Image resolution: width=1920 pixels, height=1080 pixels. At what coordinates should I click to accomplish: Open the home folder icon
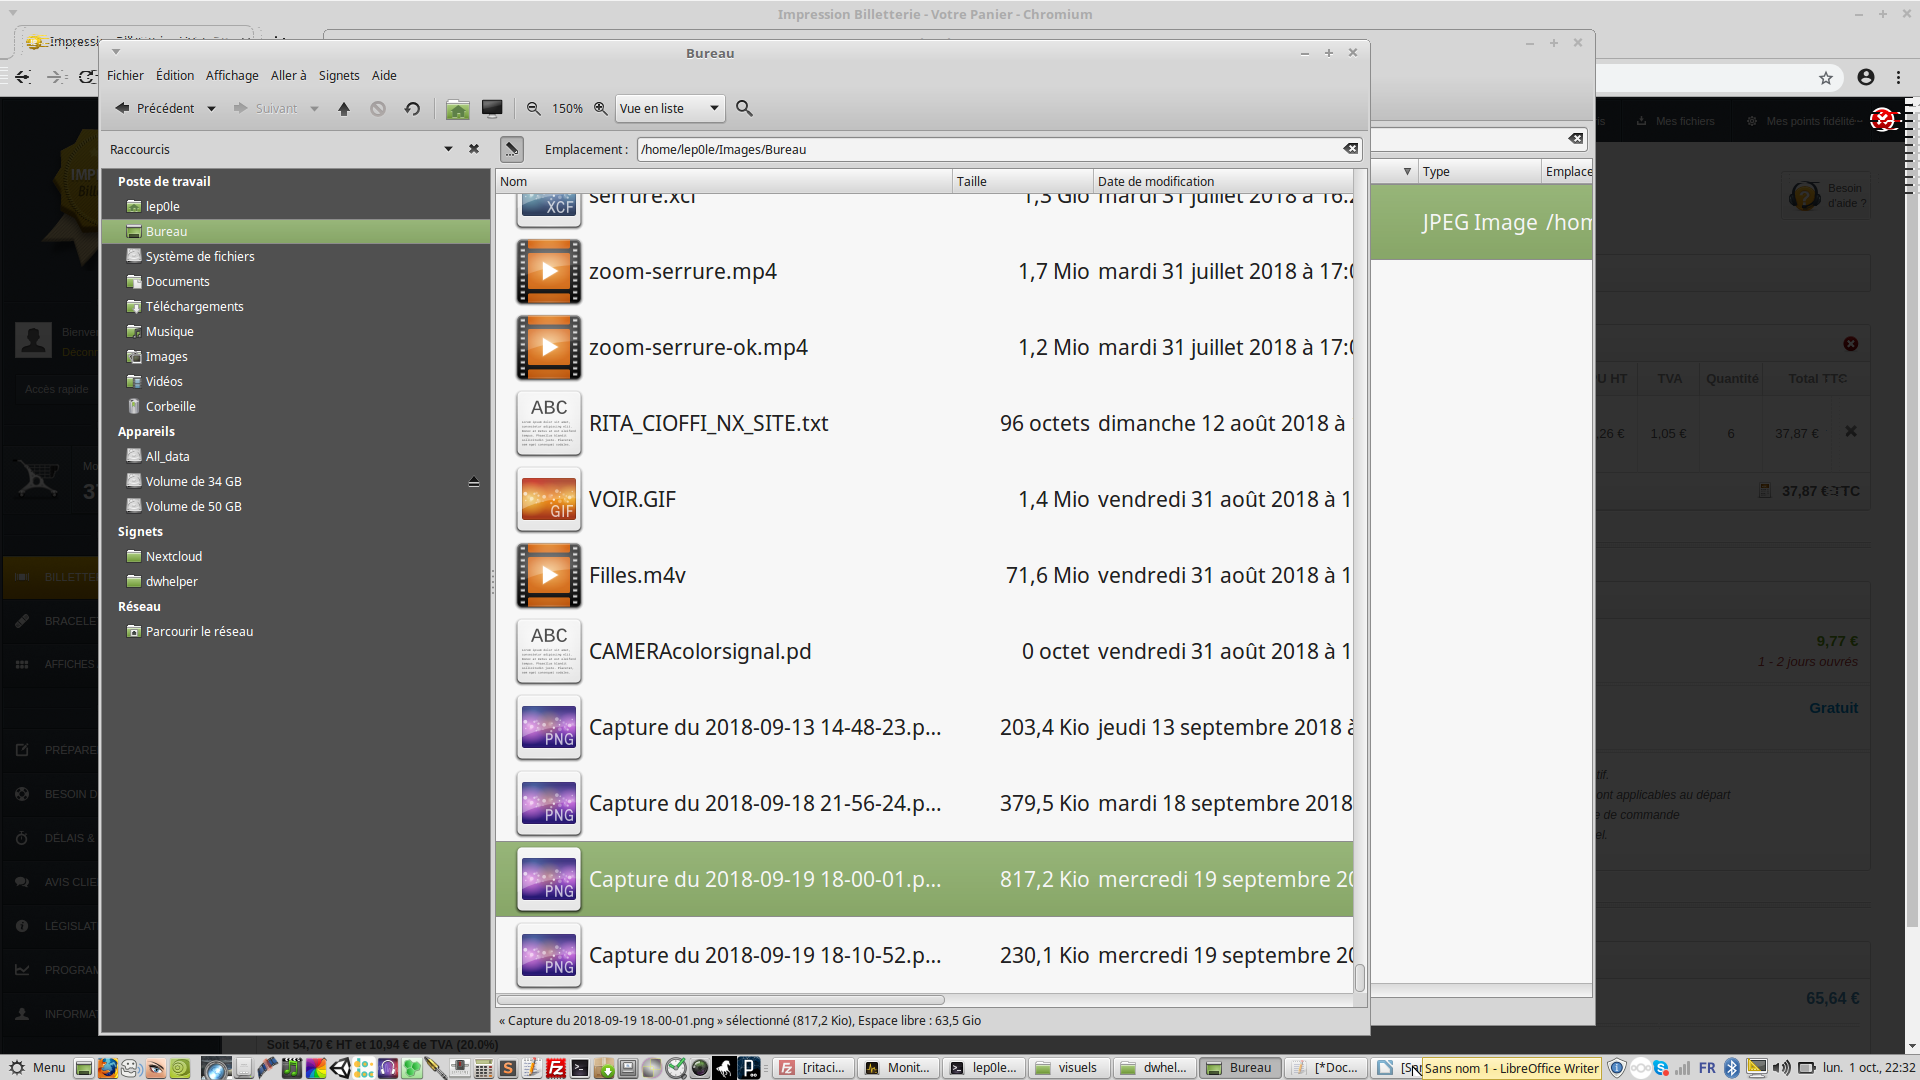tap(458, 109)
